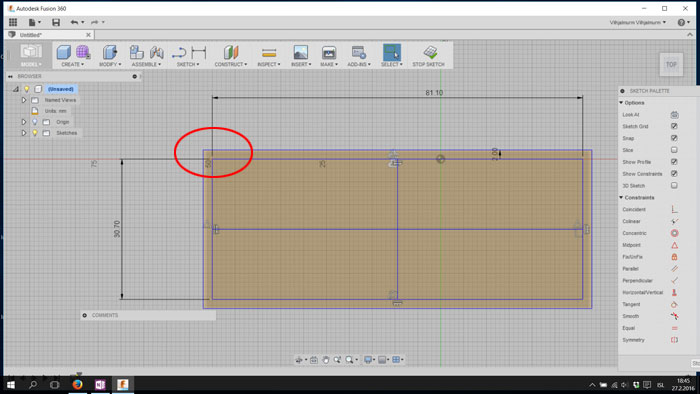Open the File menu dropdown
Viewport: 700px width, 394px height.
34,22
